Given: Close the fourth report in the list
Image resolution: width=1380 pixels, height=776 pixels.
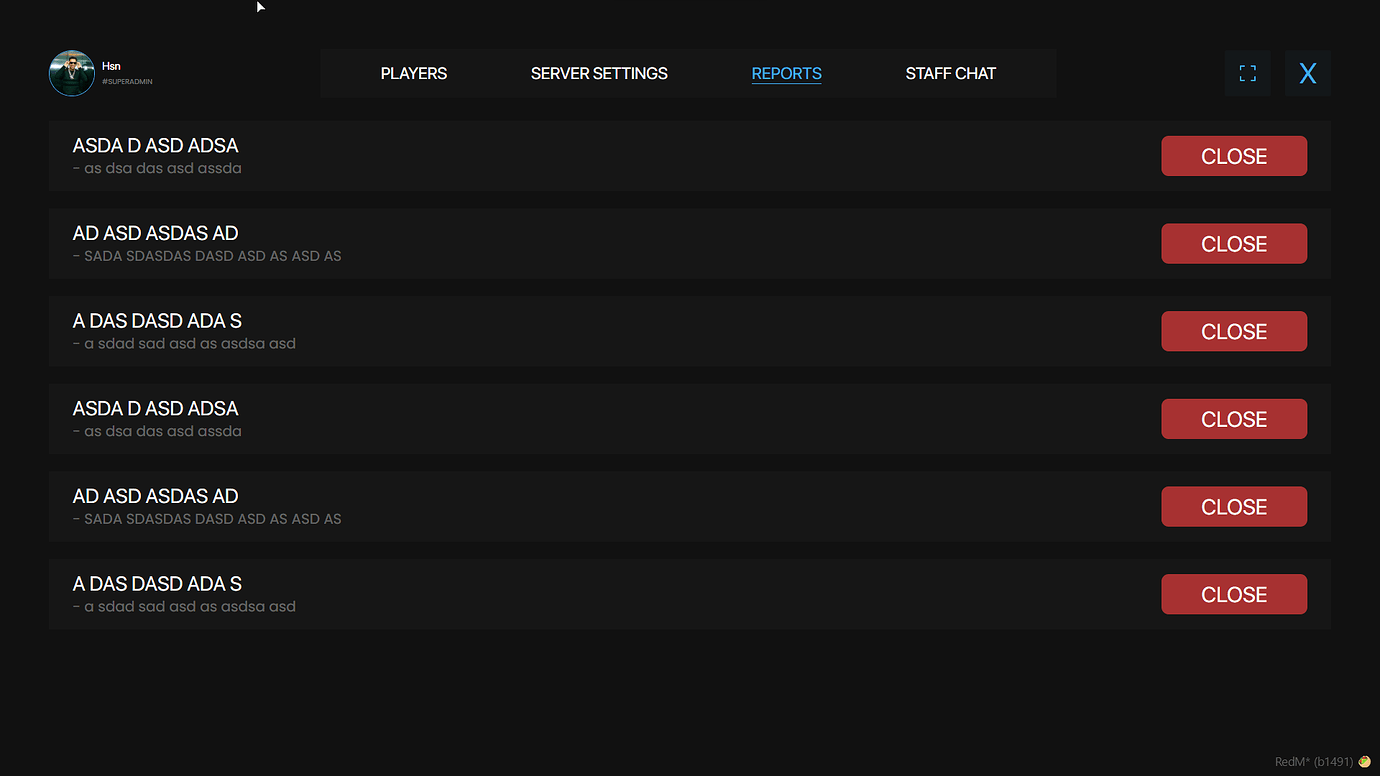Looking at the screenshot, I should coord(1234,418).
